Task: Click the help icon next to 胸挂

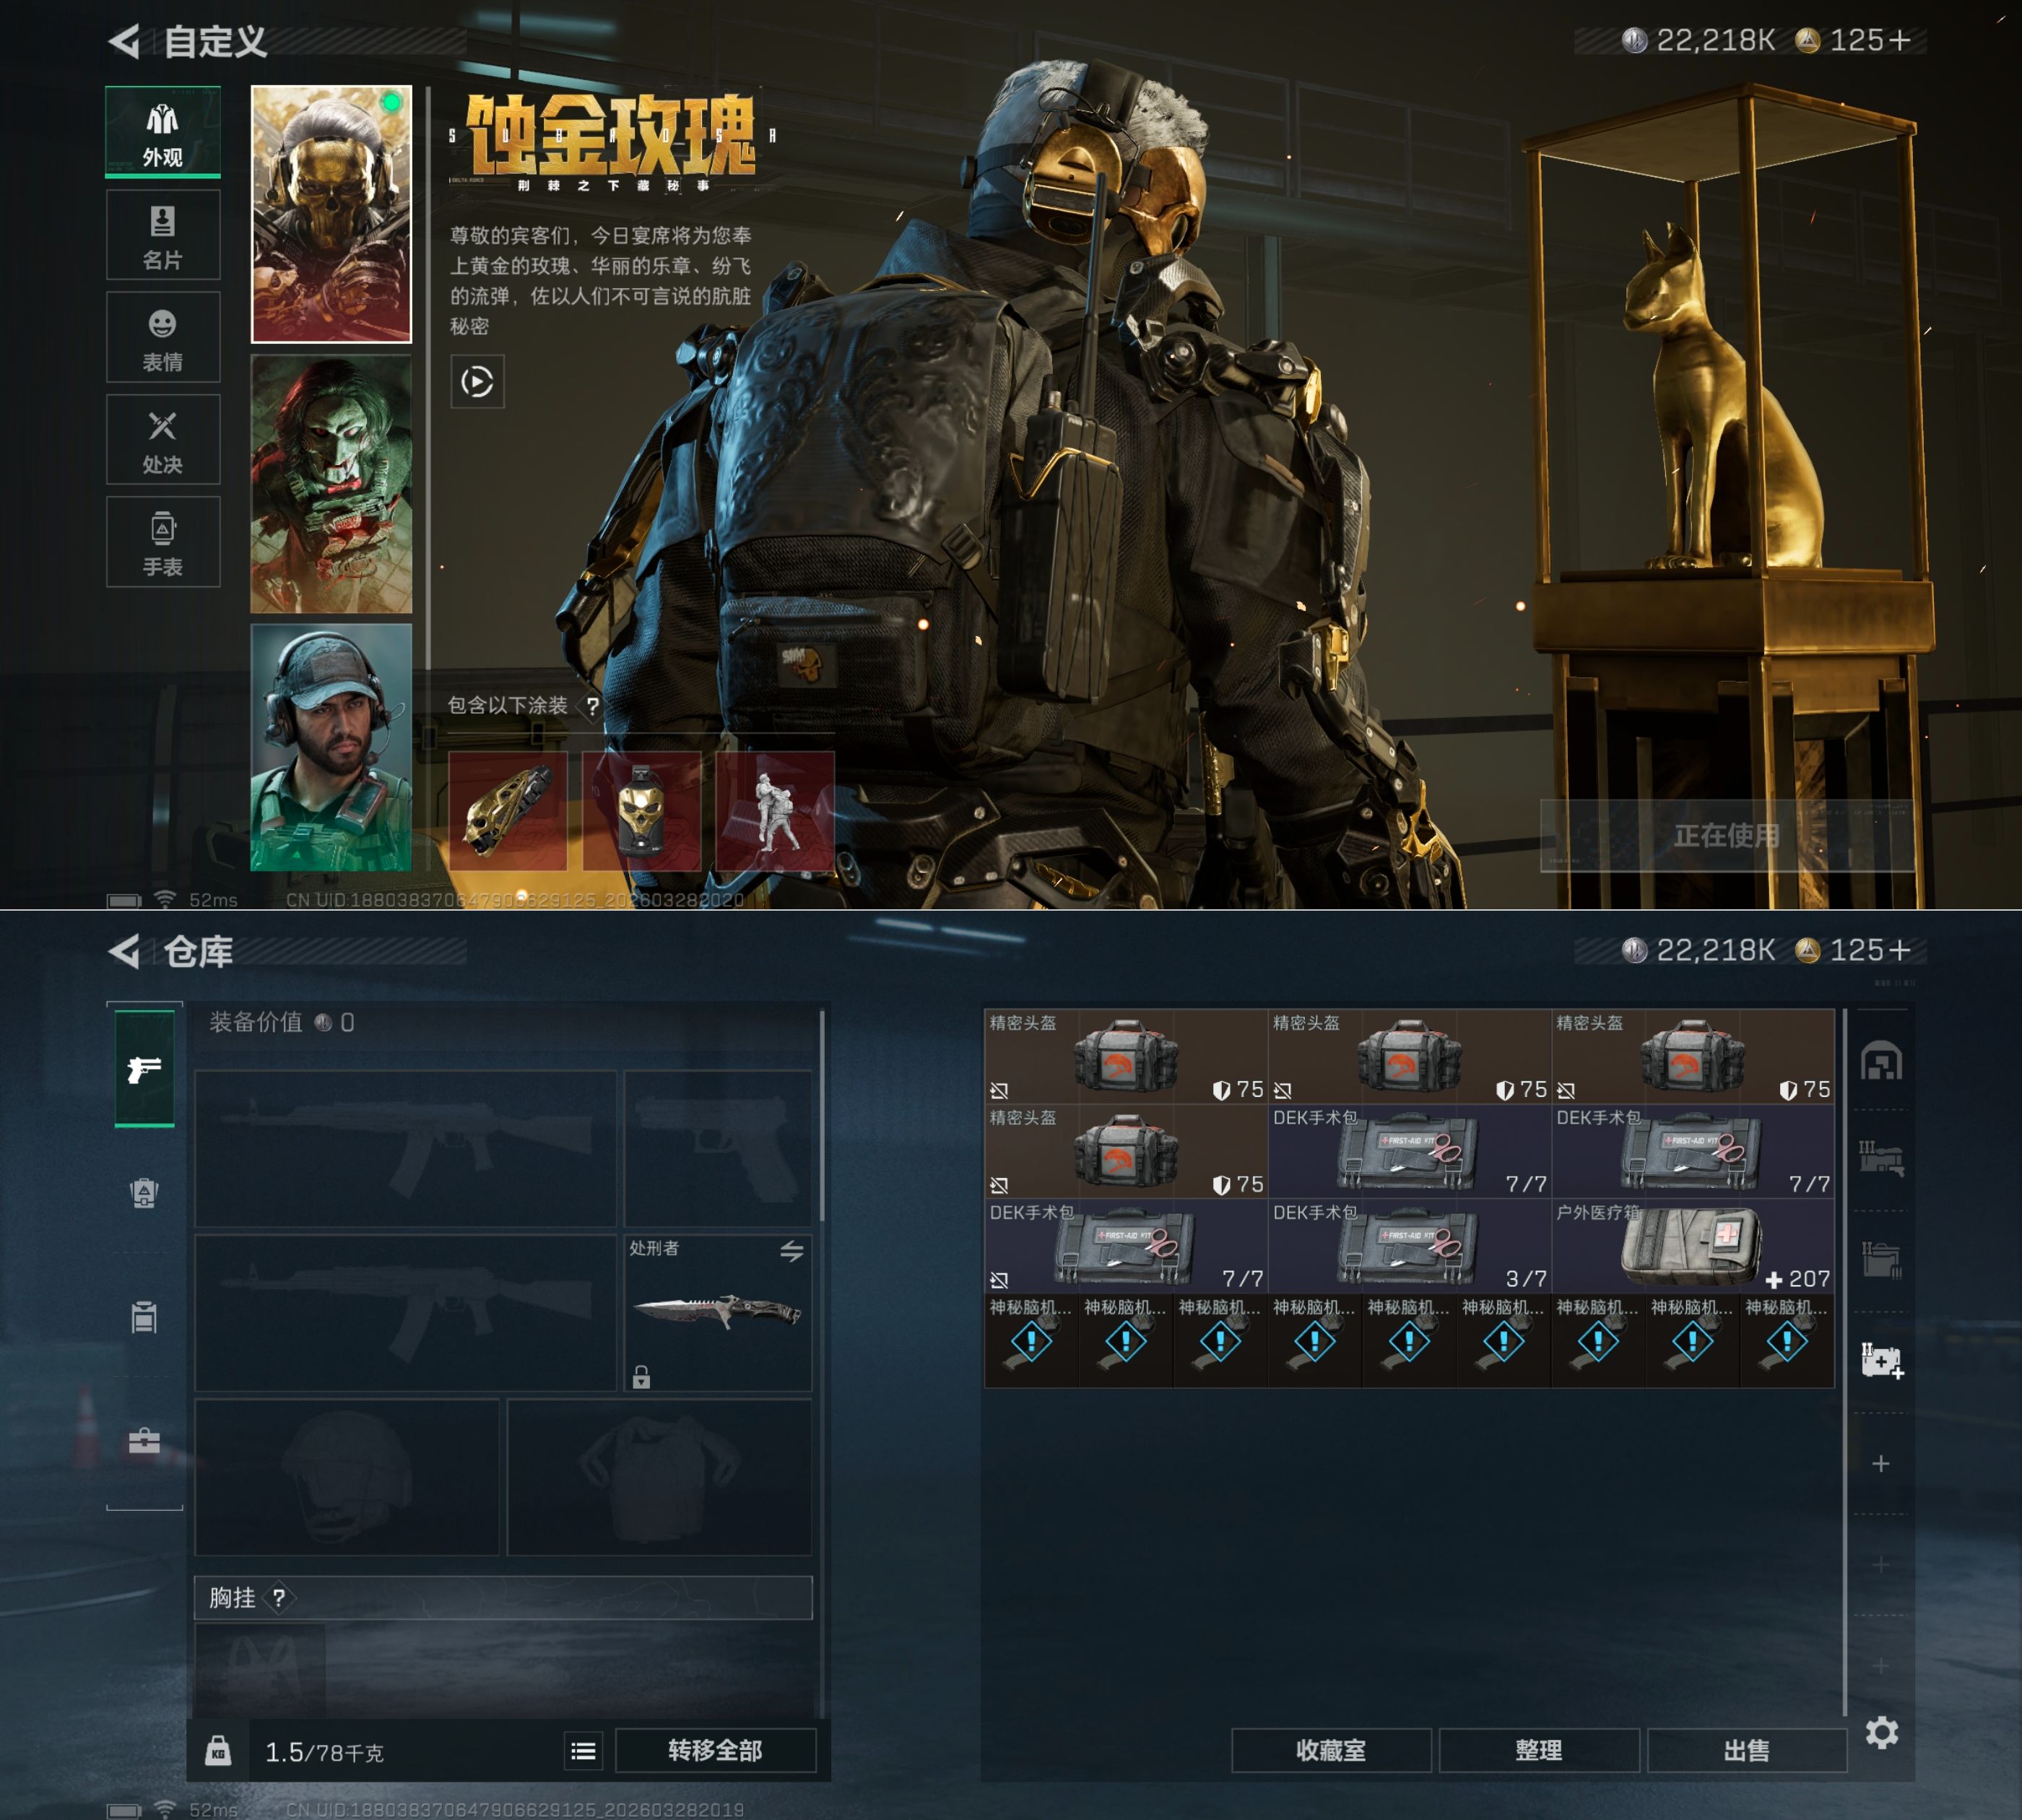Action: [x=279, y=1598]
